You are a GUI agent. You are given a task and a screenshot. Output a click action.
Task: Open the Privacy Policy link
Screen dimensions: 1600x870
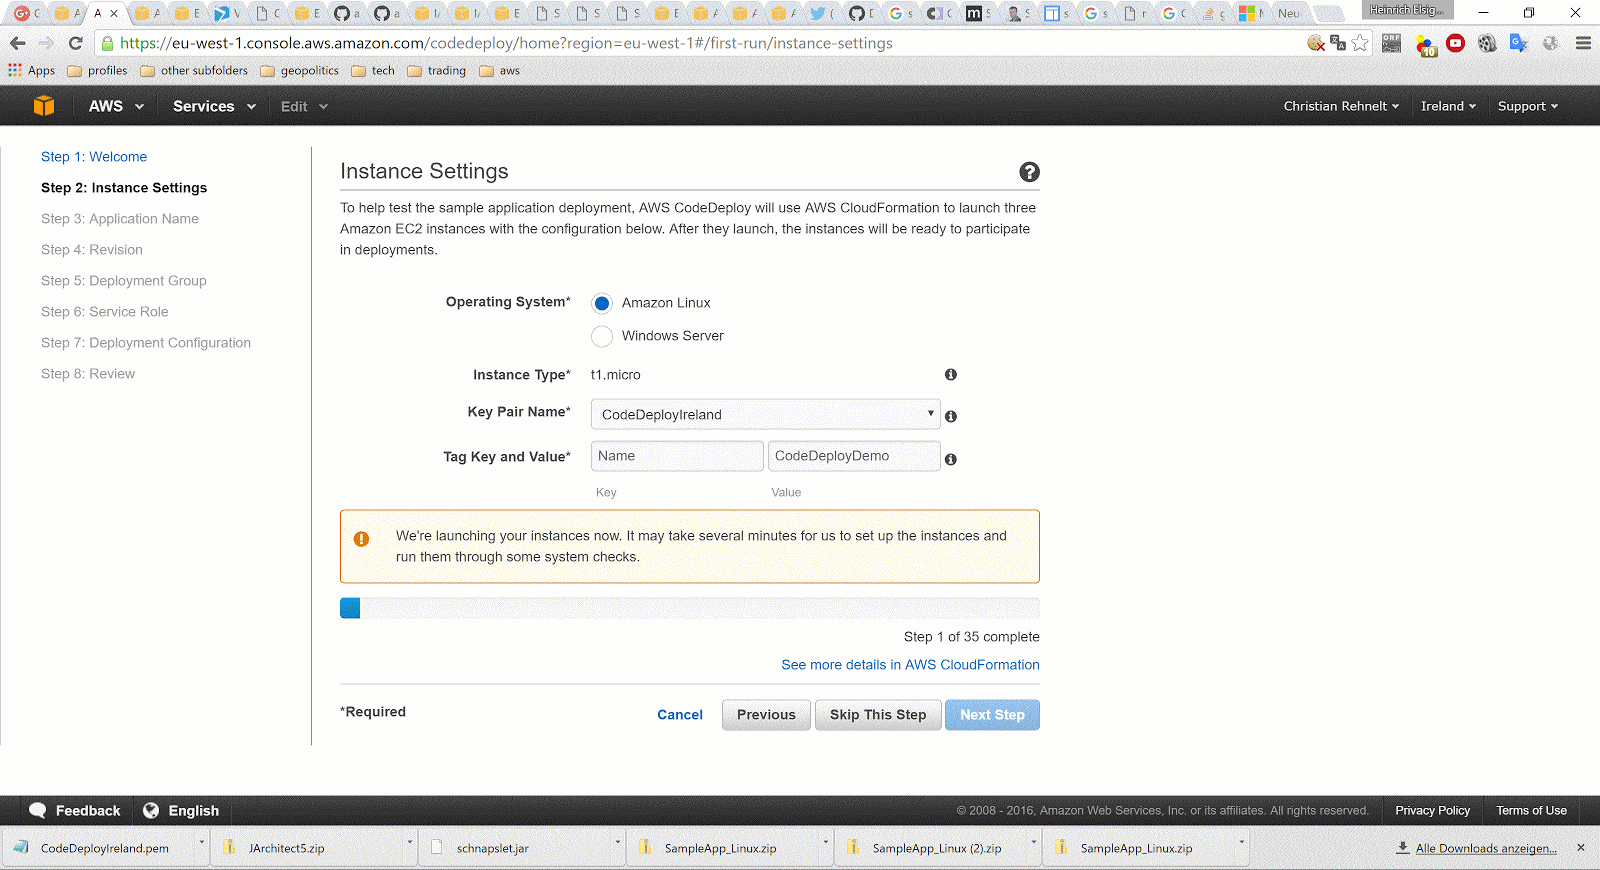click(1432, 811)
